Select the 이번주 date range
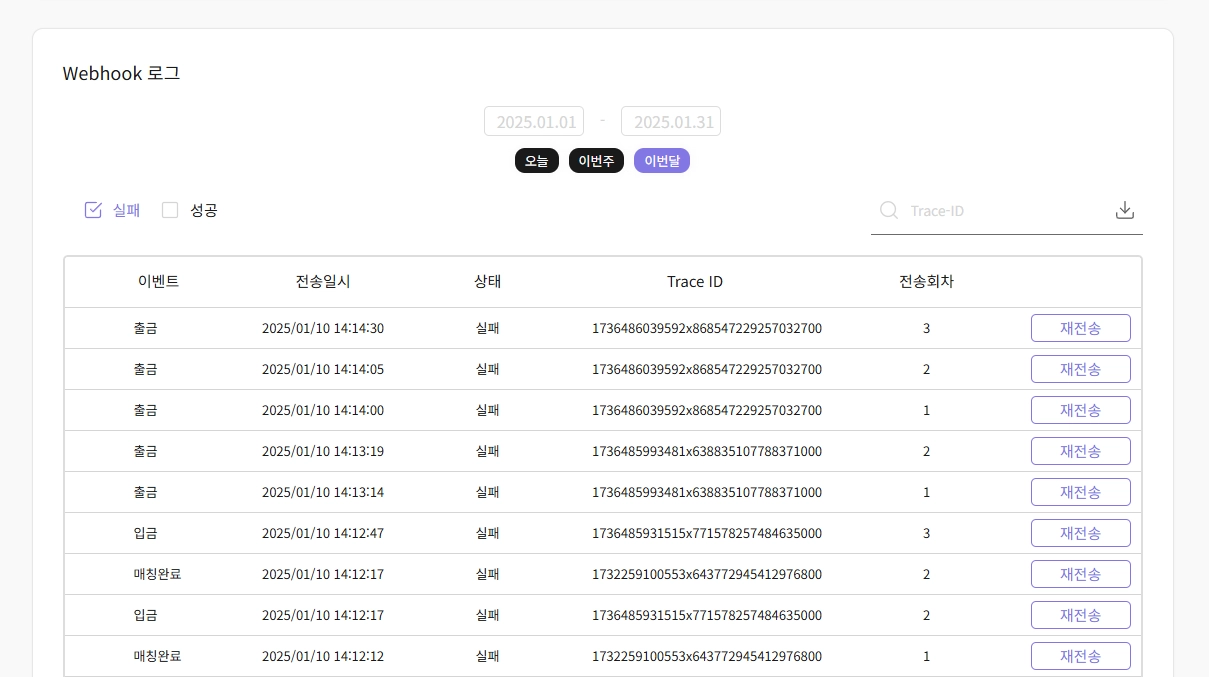This screenshot has width=1209, height=677. [x=597, y=161]
